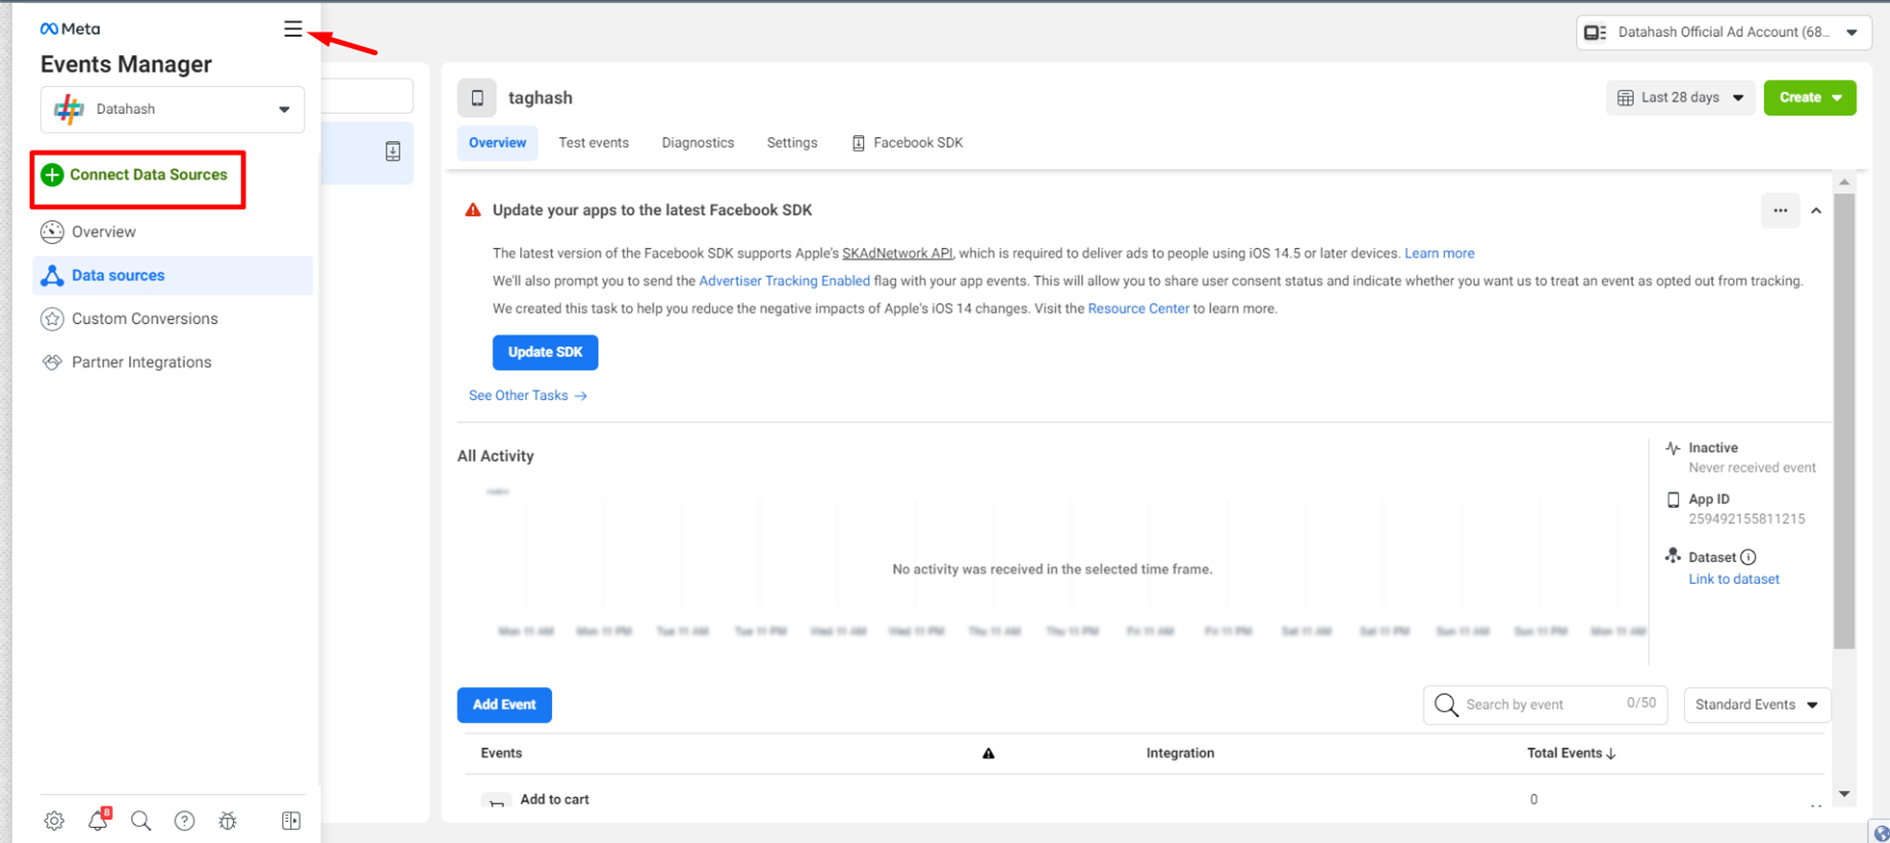Click the Events column header
The image size is (1890, 843).
point(501,754)
